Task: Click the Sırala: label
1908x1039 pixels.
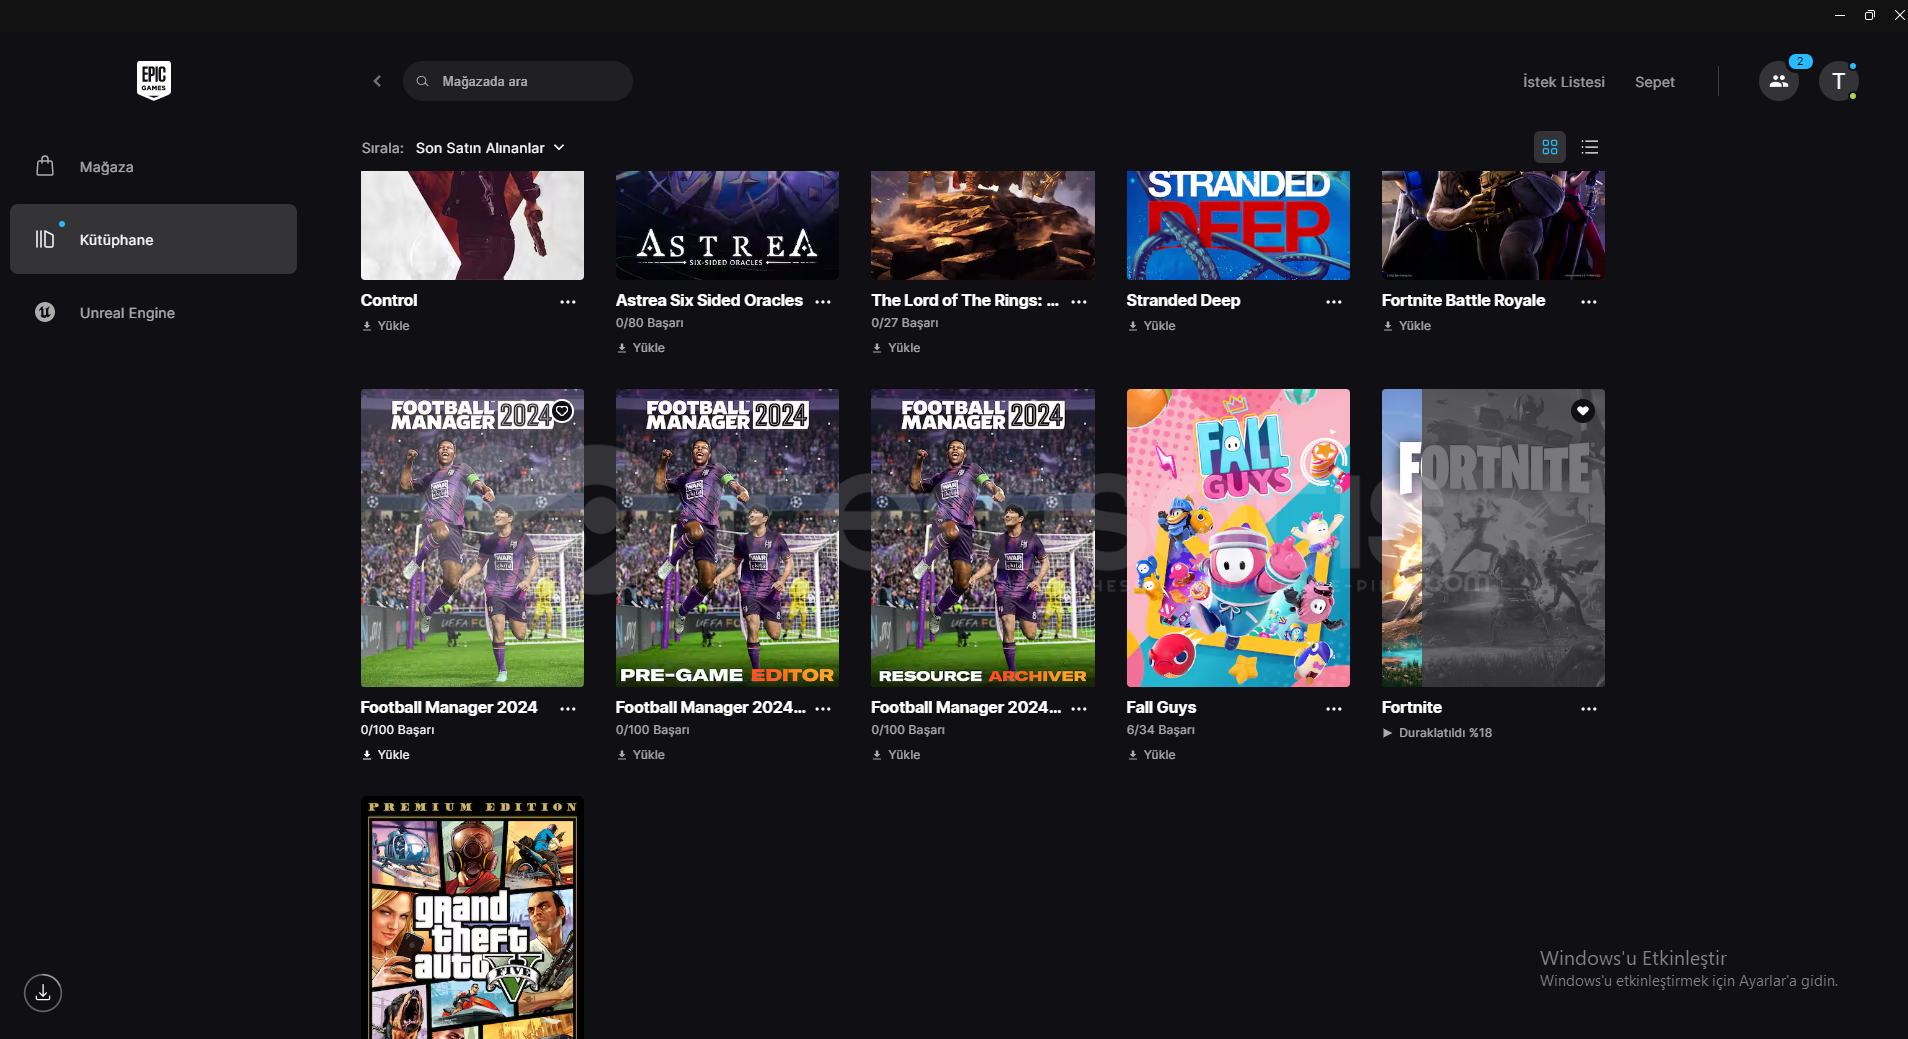Action: tap(382, 148)
